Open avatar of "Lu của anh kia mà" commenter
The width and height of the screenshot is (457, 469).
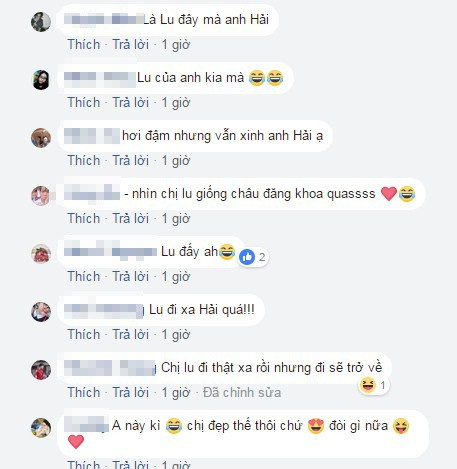[x=41, y=80]
